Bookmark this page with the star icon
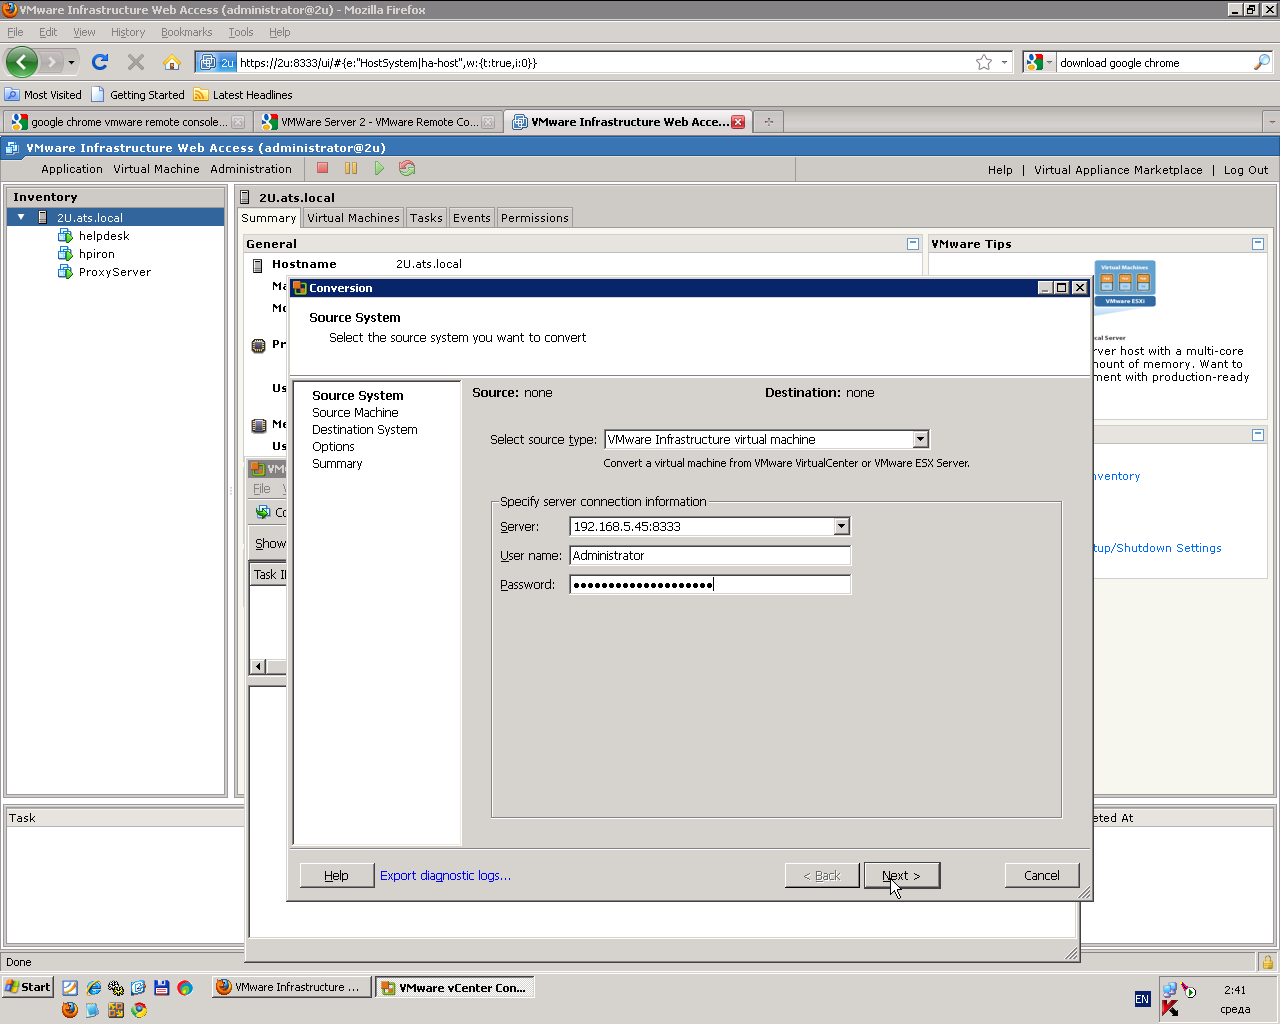 point(984,62)
